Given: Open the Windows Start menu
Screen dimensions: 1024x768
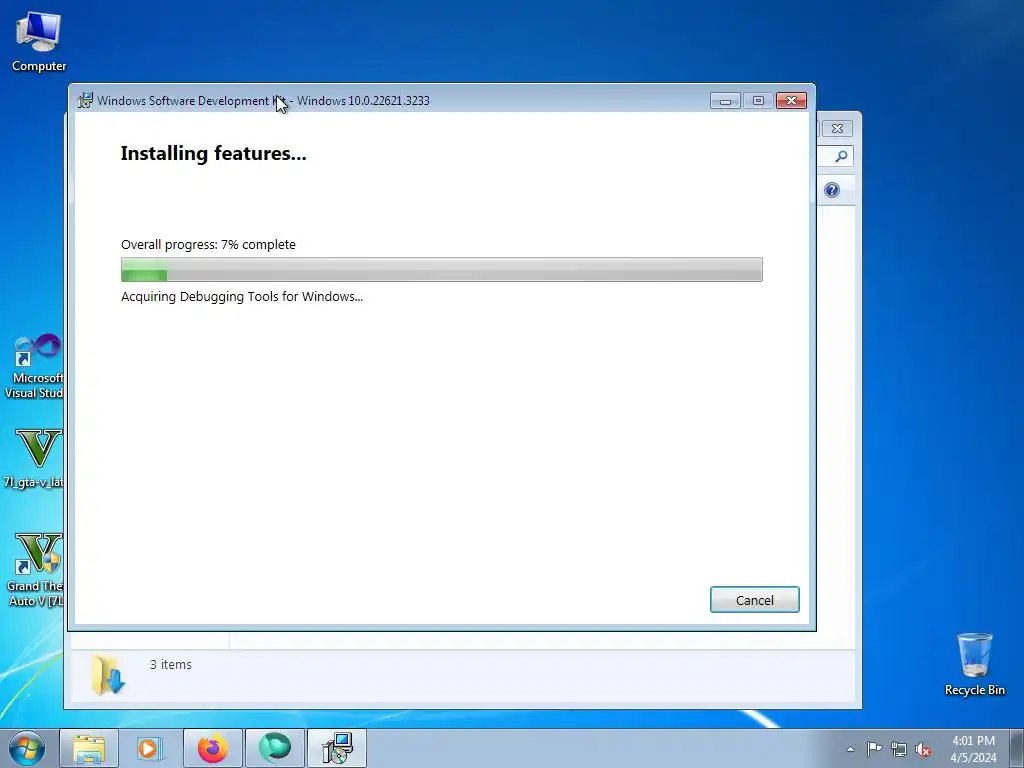Looking at the screenshot, I should 27,748.
